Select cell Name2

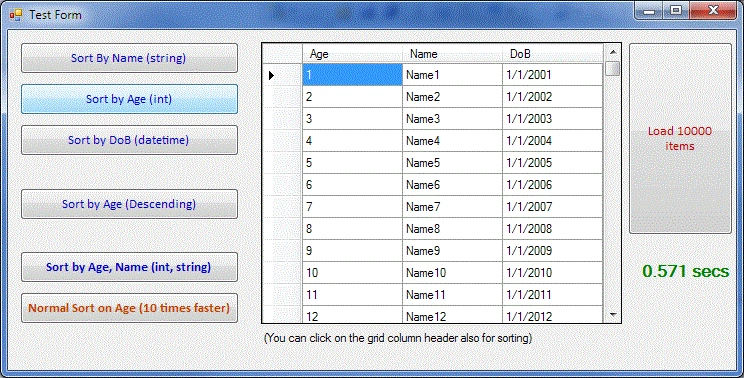point(452,97)
